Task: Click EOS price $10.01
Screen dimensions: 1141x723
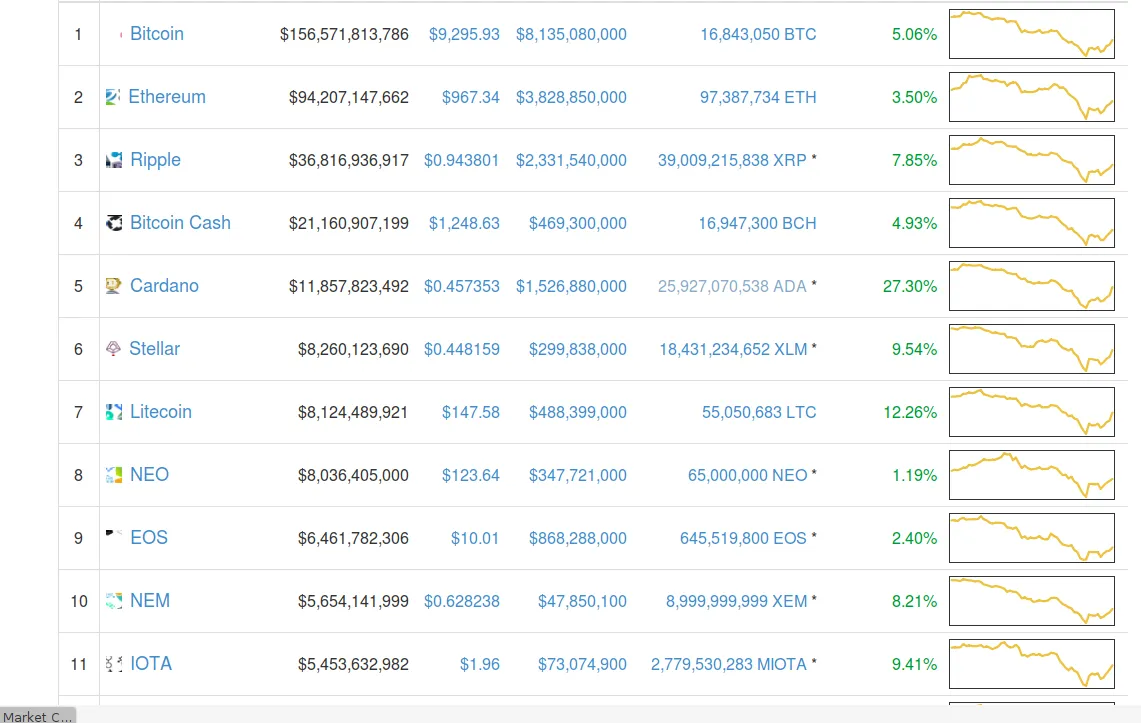Action: click(475, 538)
